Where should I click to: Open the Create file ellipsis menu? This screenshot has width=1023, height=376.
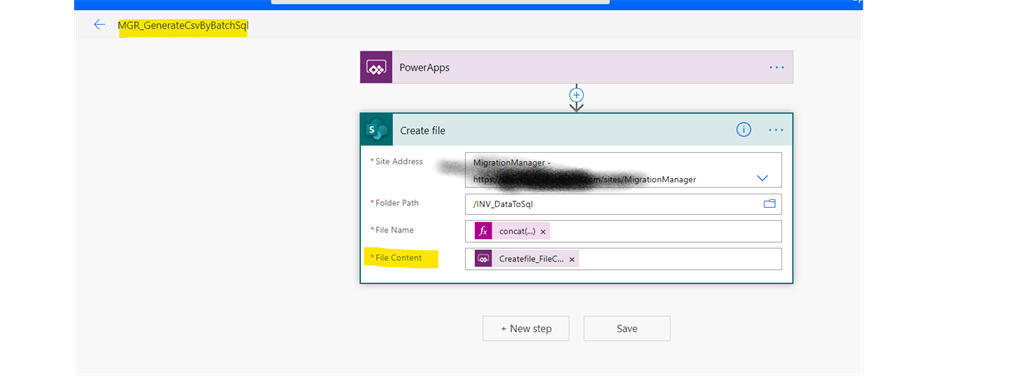[x=776, y=130]
